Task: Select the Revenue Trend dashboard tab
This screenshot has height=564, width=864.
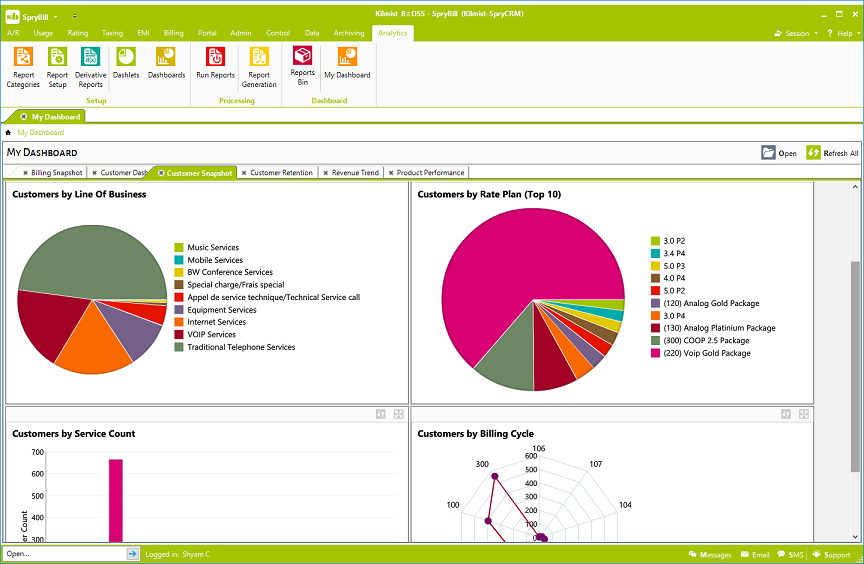Action: [355, 173]
